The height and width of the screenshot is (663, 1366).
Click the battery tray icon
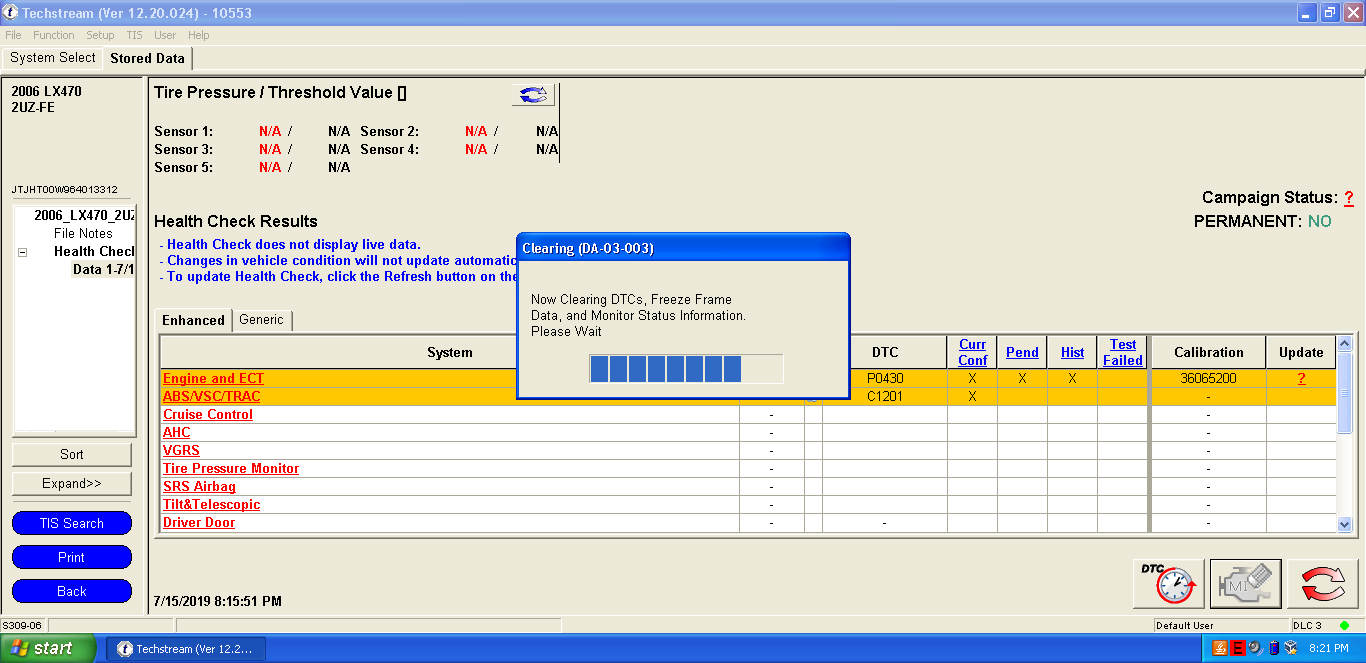(1273, 648)
